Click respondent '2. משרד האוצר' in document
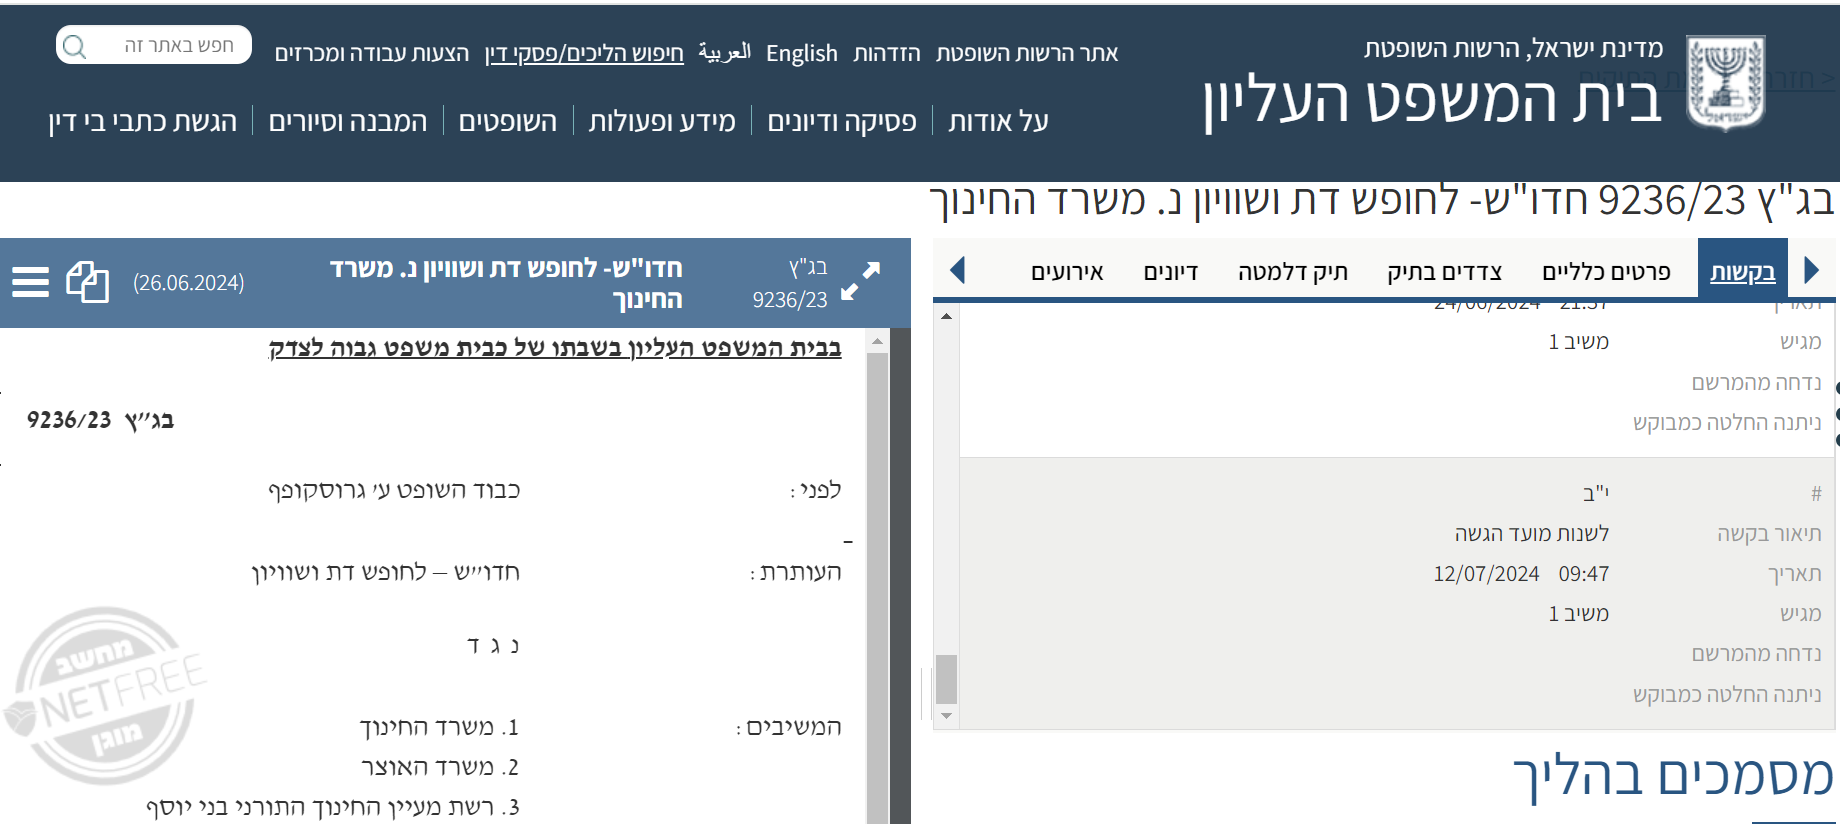This screenshot has width=1840, height=824. pyautogui.click(x=440, y=767)
